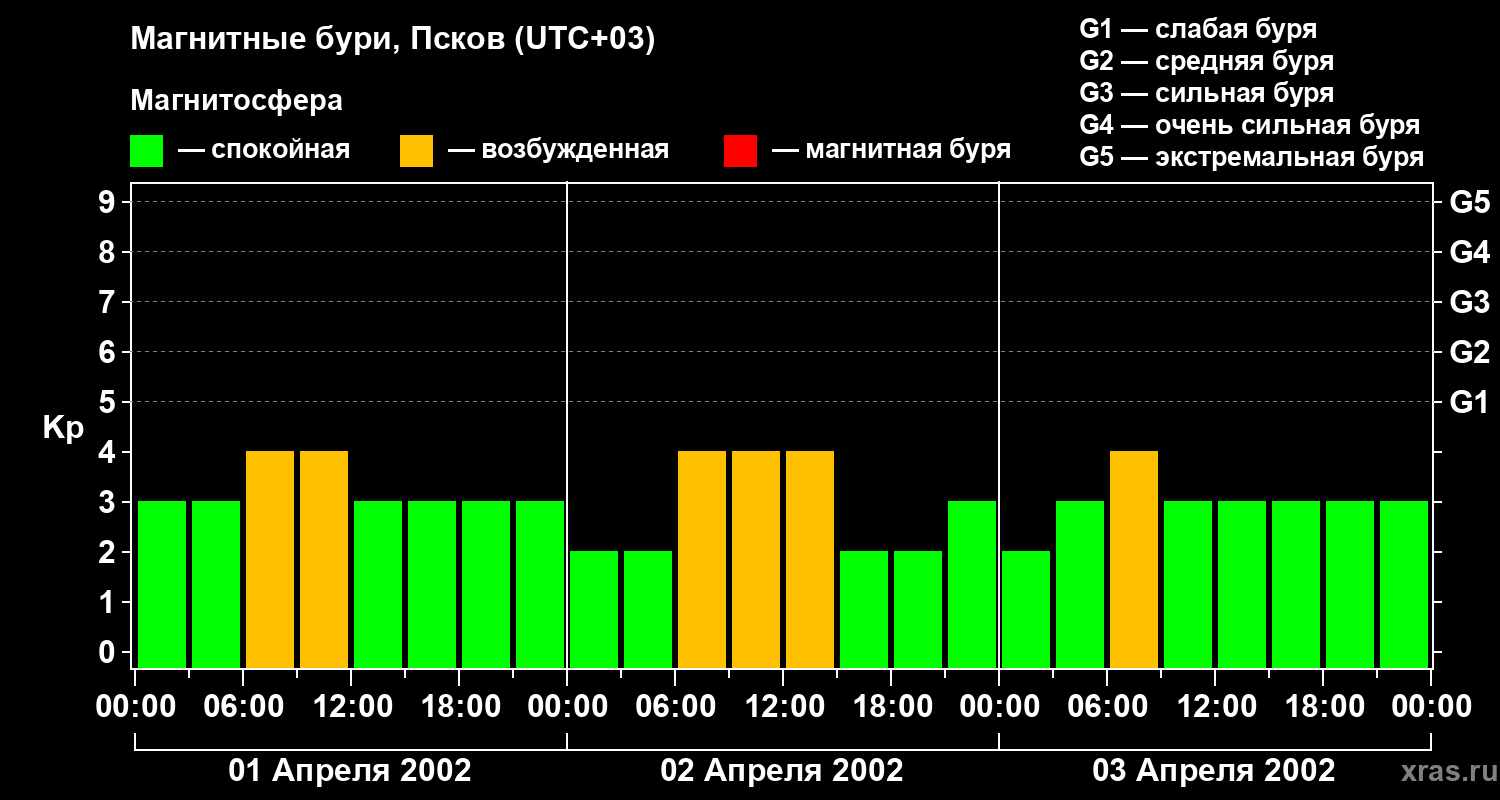Image resolution: width=1500 pixels, height=800 pixels.
Task: Click the 'G1' right-axis label
Action: 1470,403
